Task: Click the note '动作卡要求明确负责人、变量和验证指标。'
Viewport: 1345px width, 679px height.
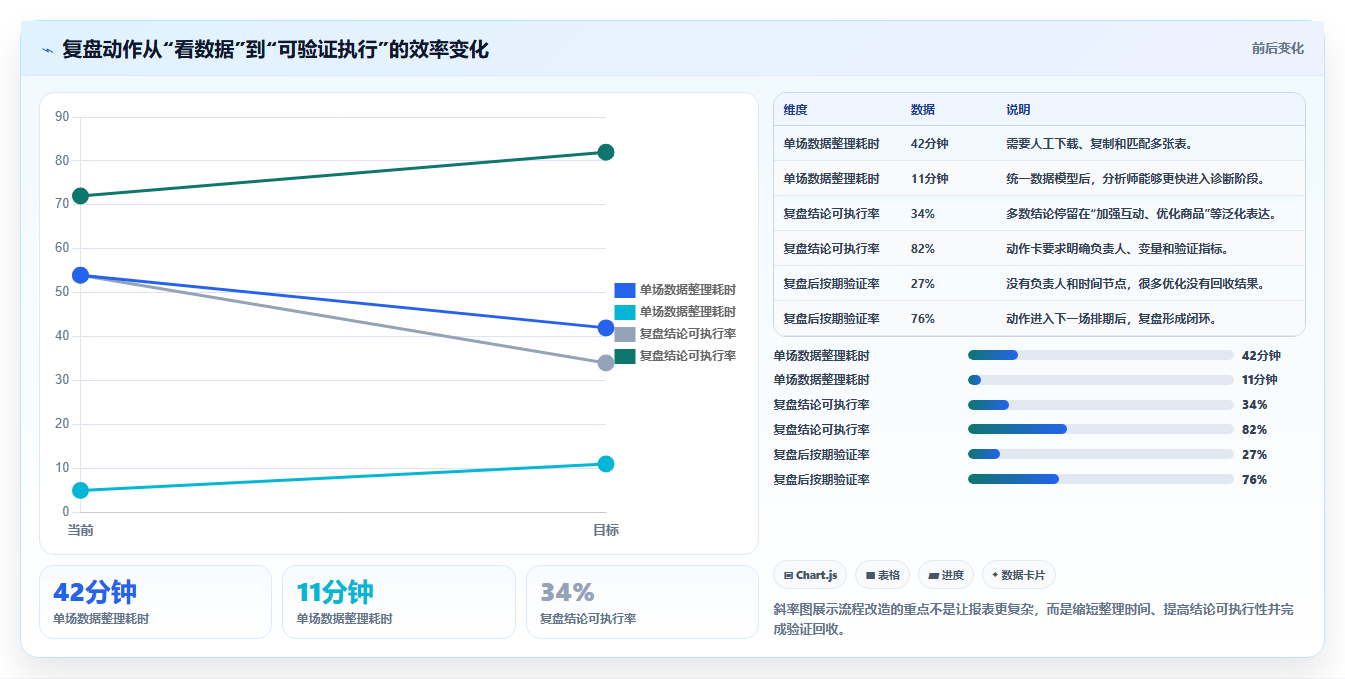Action: (1117, 249)
